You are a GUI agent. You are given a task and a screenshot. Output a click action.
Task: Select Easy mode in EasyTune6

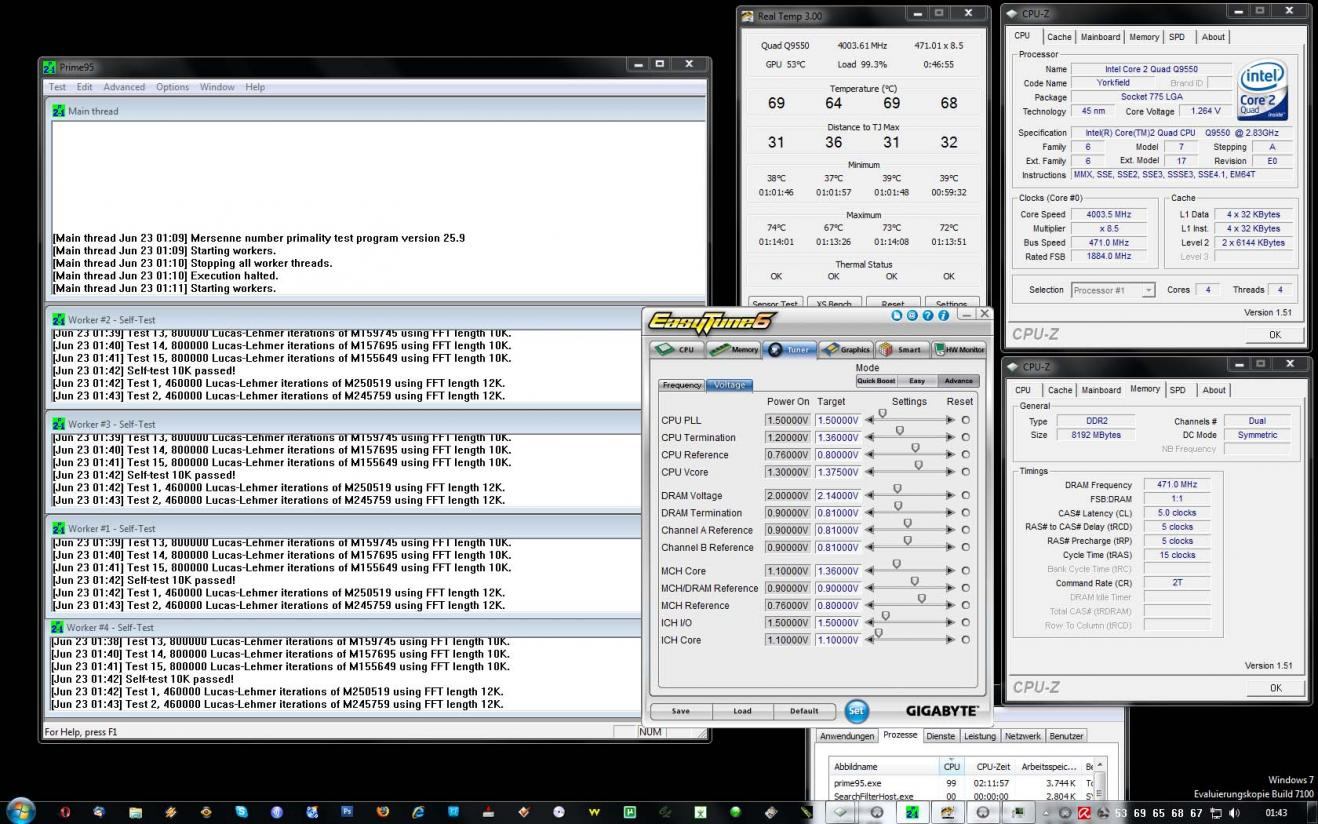pos(917,381)
